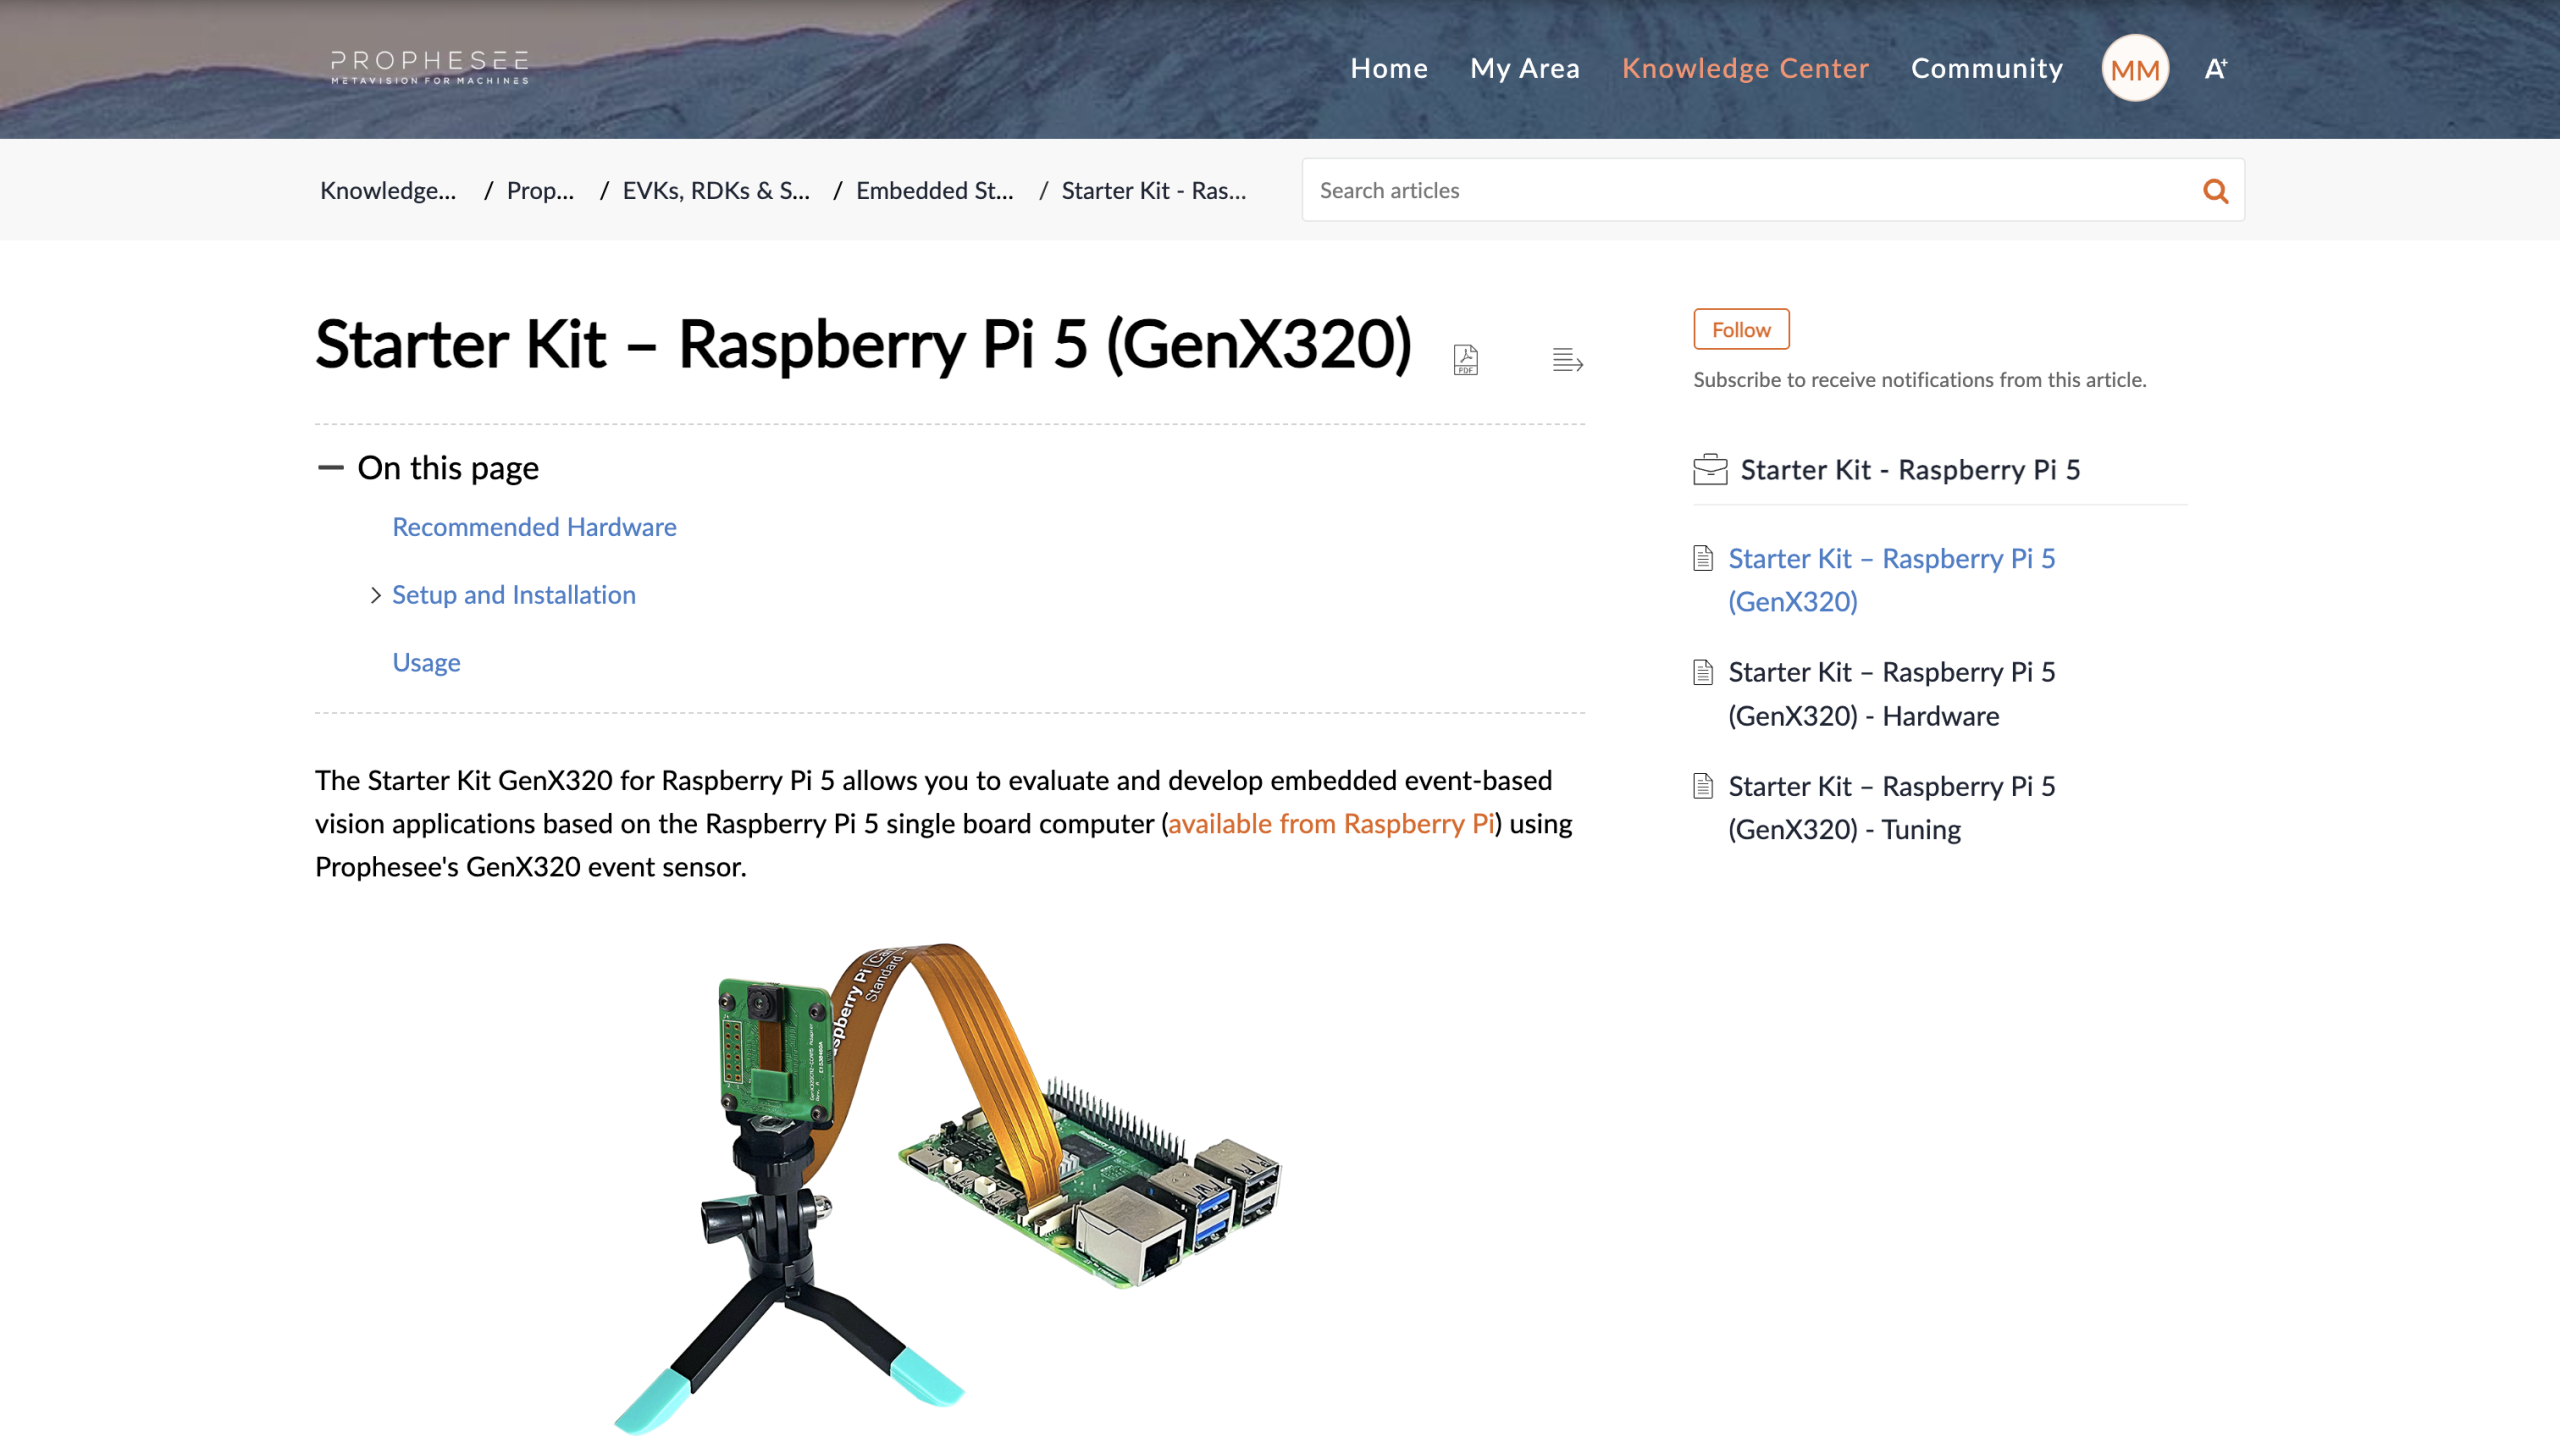Click the reader view lines icon
Screen dimensions: 2560x1448
pyautogui.click(x=1567, y=360)
